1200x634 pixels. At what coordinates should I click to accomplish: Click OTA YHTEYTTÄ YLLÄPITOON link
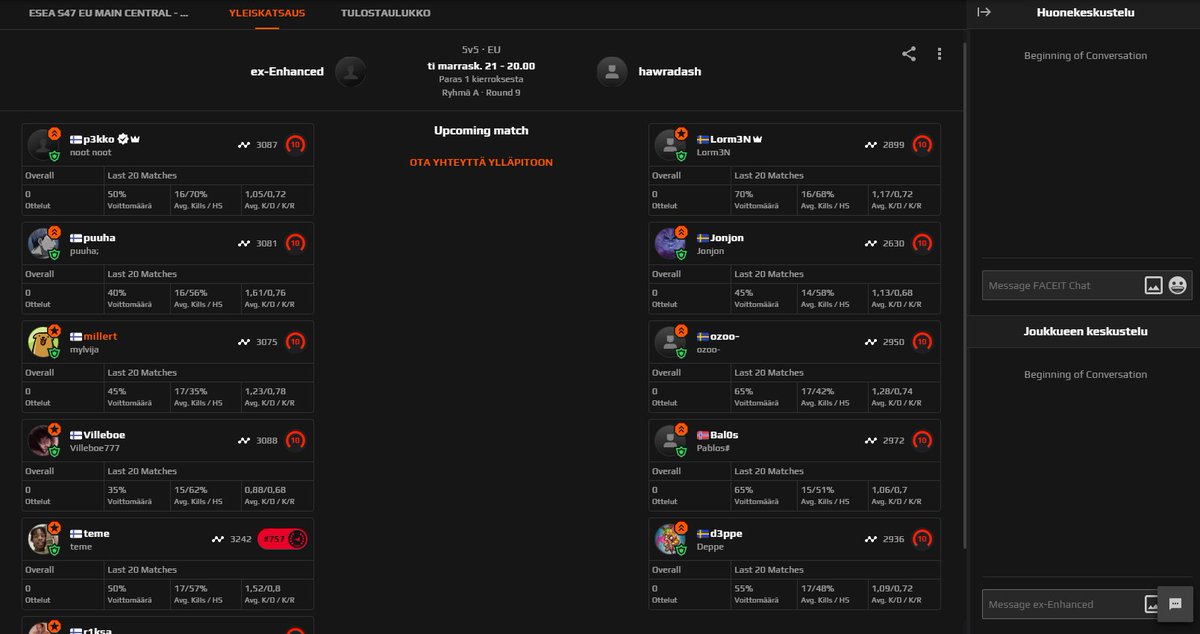[x=481, y=162]
